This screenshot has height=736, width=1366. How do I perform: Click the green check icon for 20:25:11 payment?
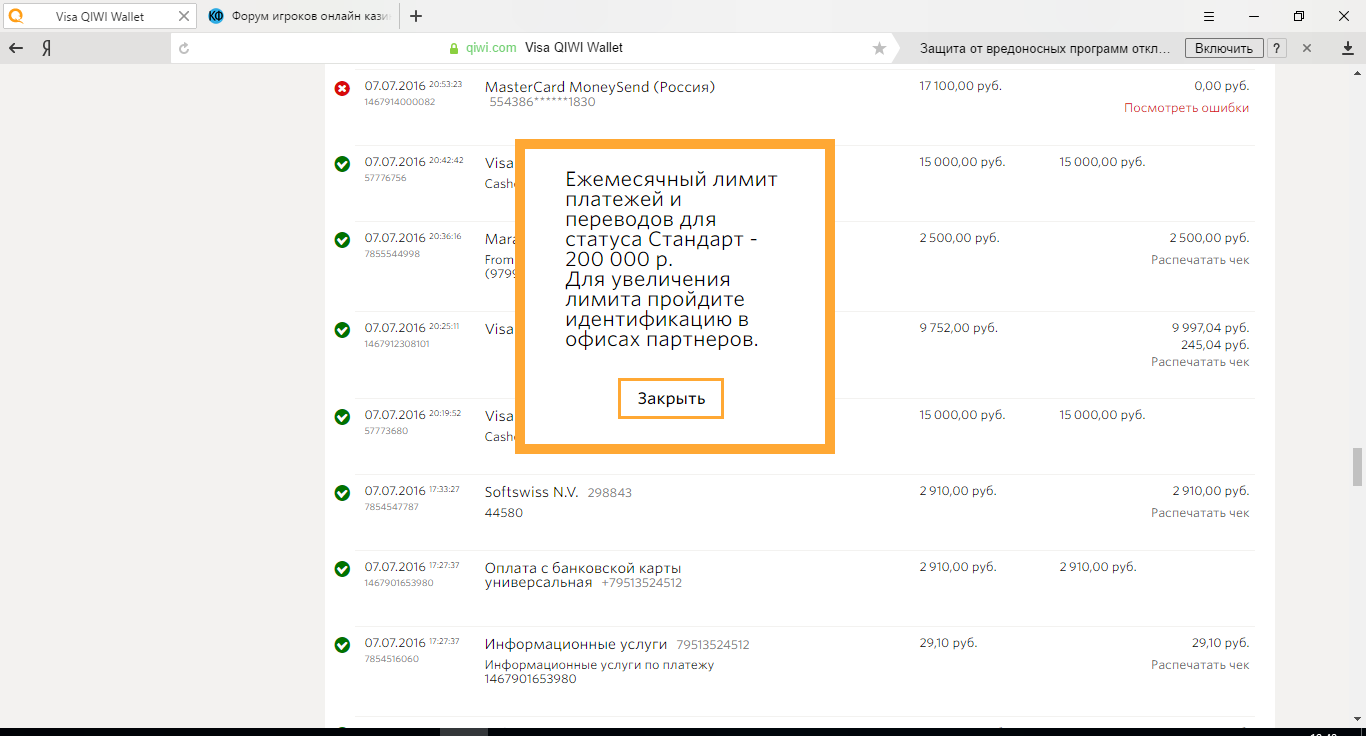[x=342, y=330]
